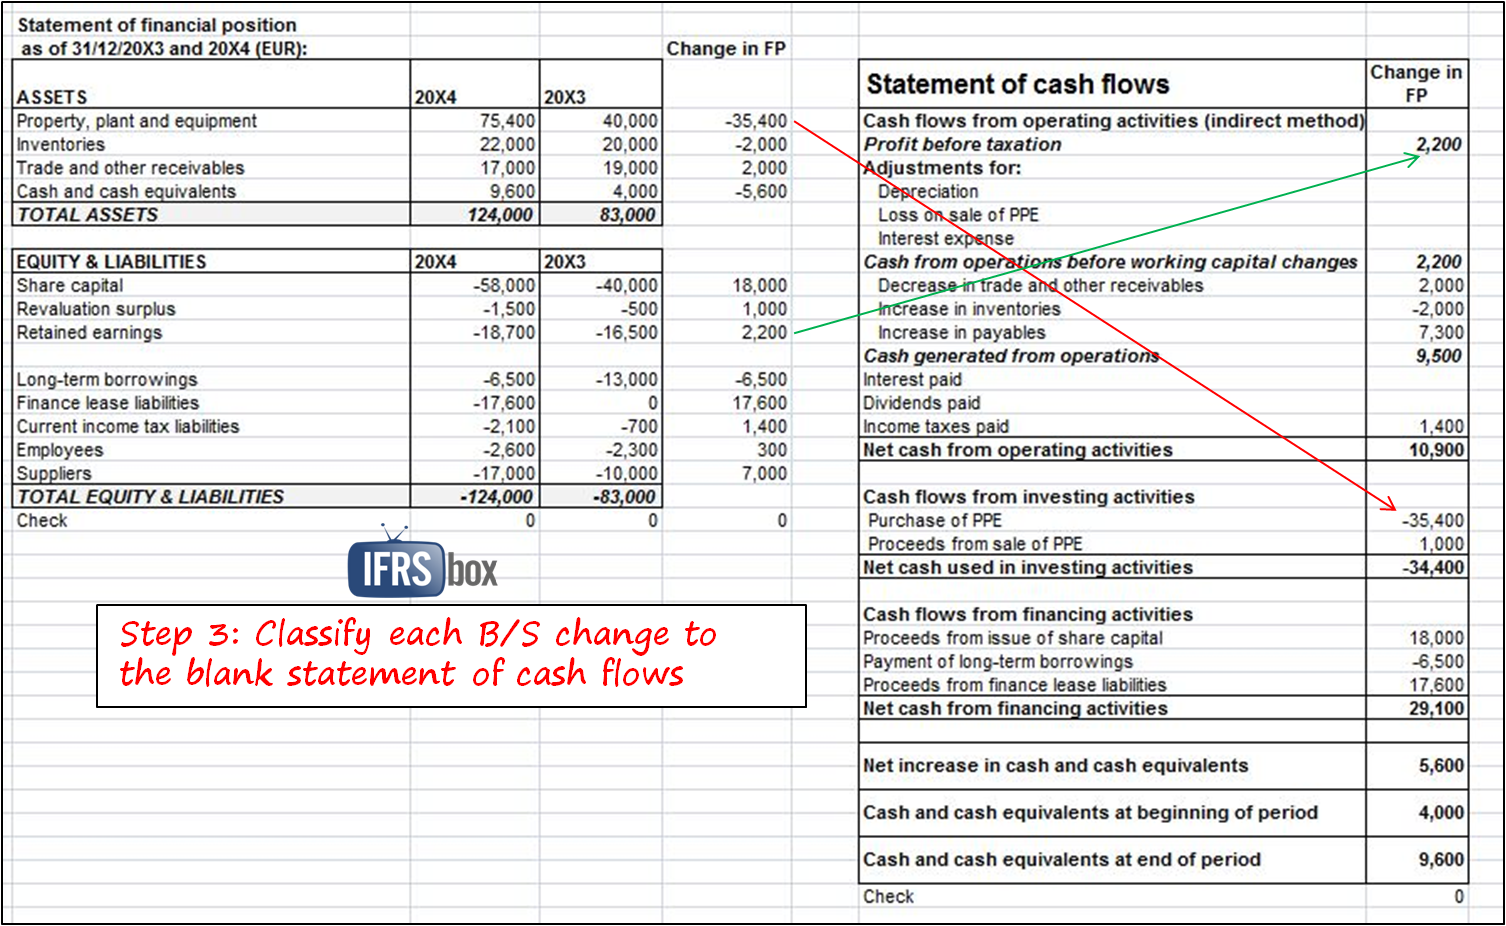This screenshot has width=1506, height=926.
Task: Select the TOTAL ASSETS 20X4 value 124,000
Action: point(500,215)
